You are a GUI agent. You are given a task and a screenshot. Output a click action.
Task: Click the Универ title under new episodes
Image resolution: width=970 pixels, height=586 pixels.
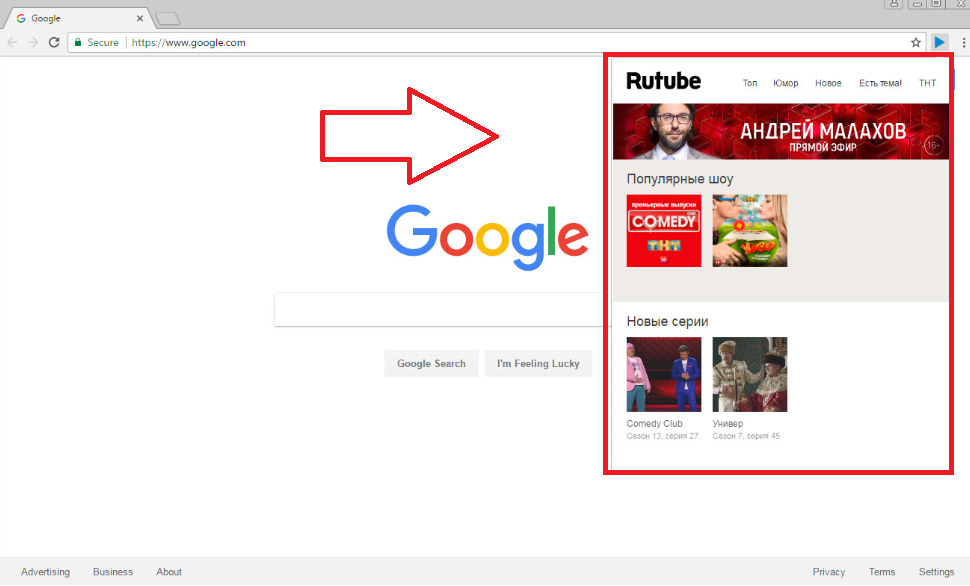coord(728,424)
